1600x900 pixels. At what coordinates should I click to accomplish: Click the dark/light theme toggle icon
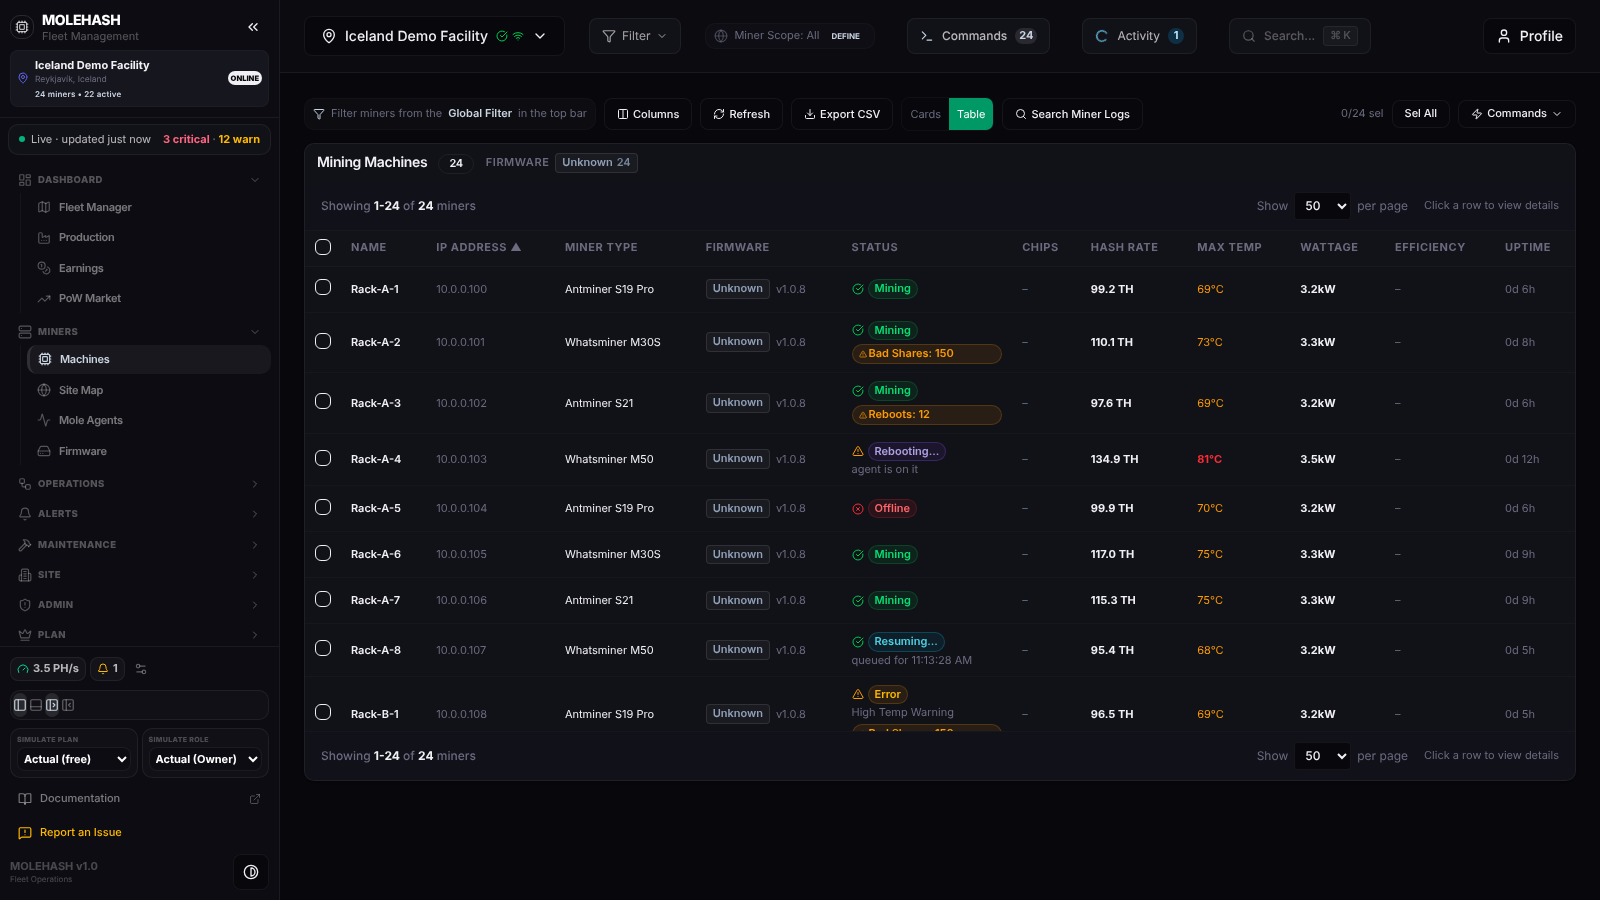point(251,872)
